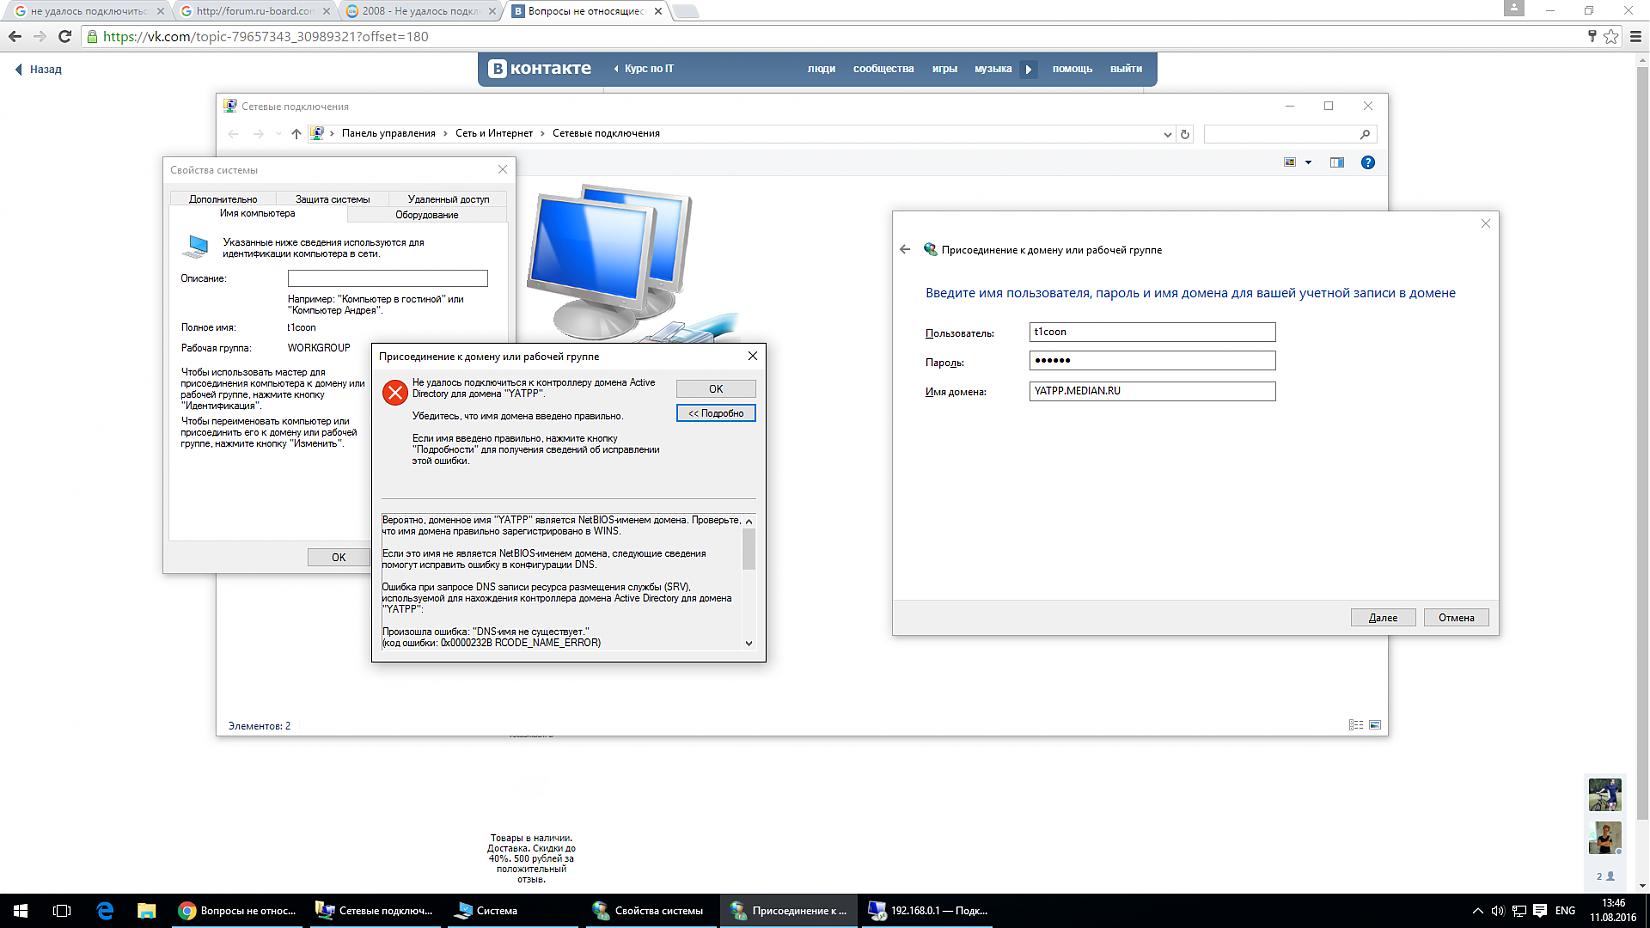
Task: Switch to the first Google search tab
Action: point(89,11)
